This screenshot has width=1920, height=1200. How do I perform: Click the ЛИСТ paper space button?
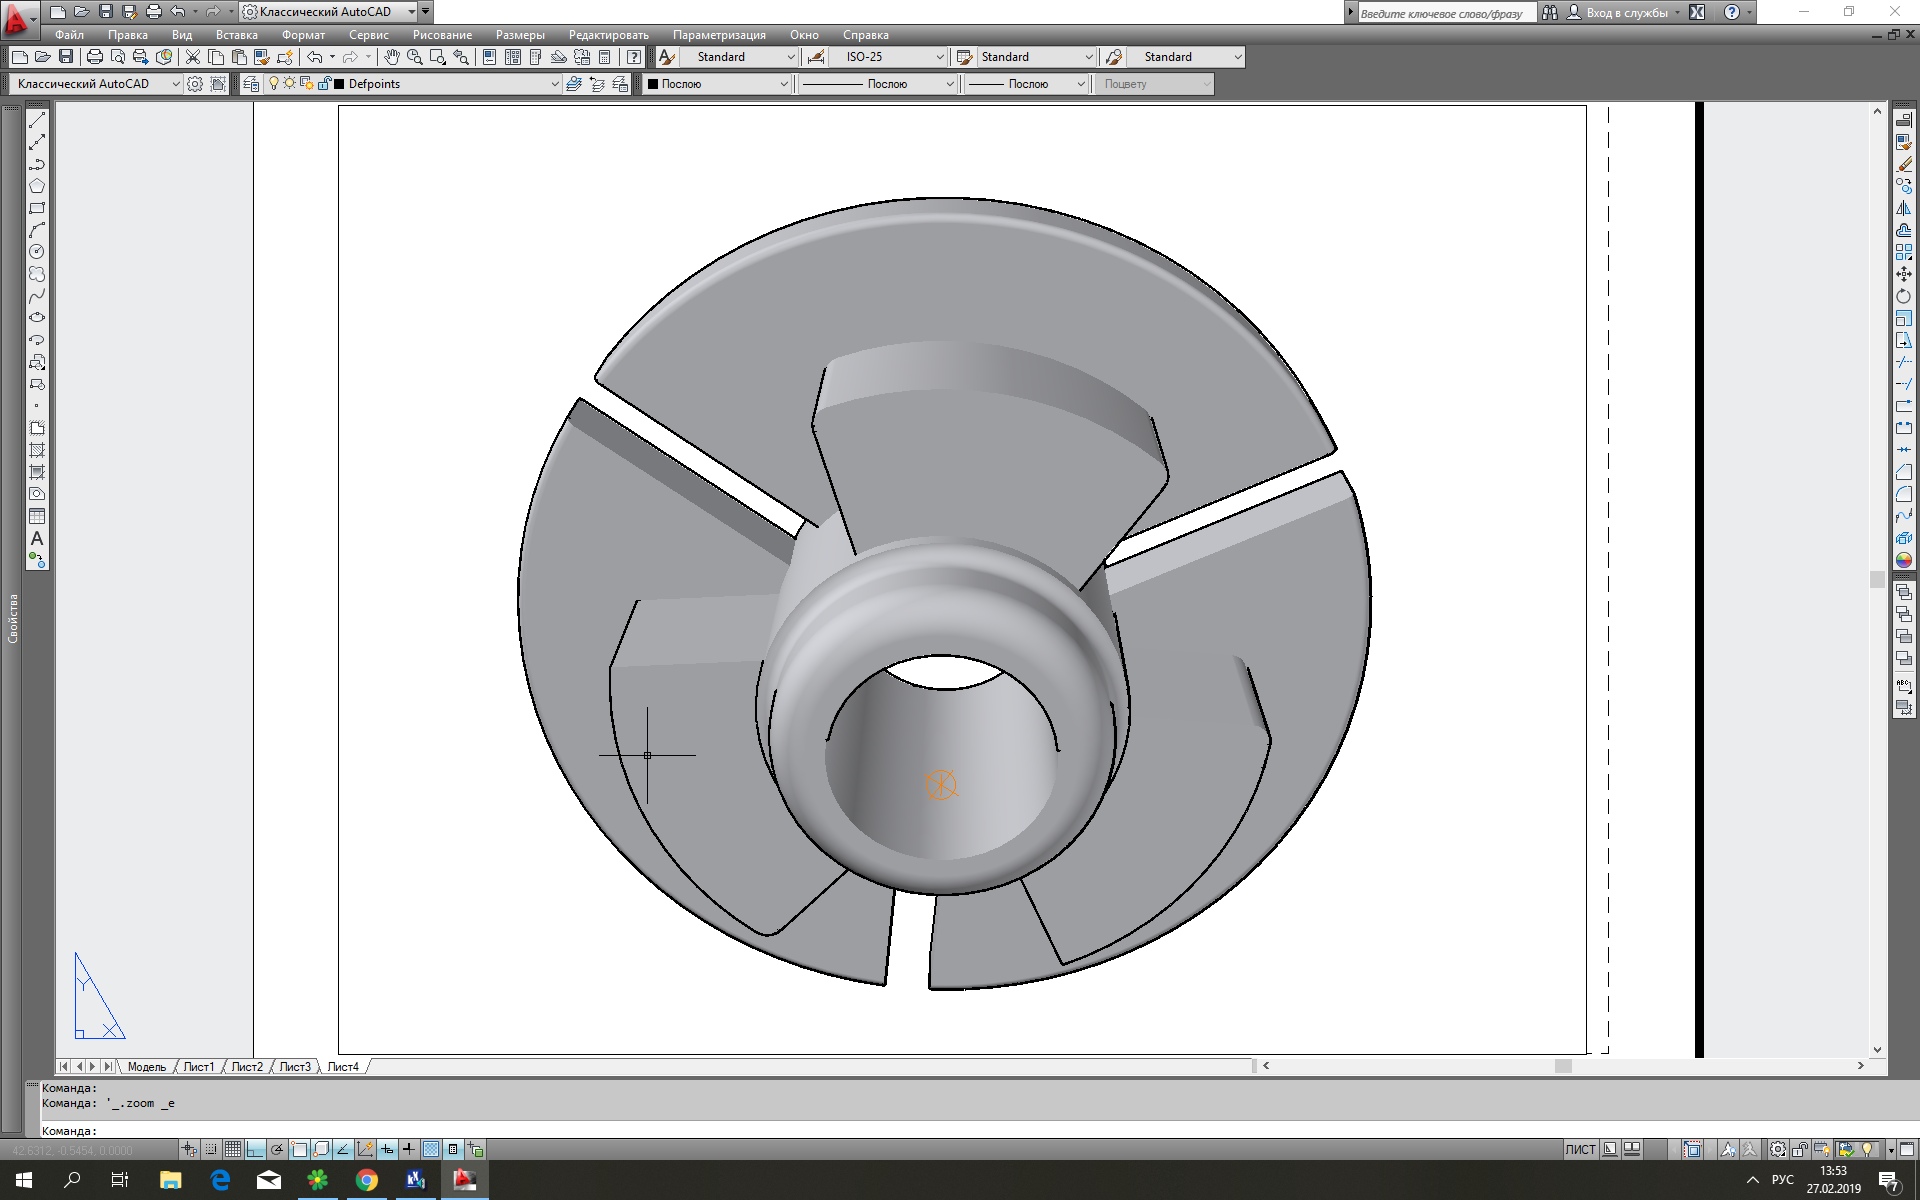pyautogui.click(x=1580, y=1149)
